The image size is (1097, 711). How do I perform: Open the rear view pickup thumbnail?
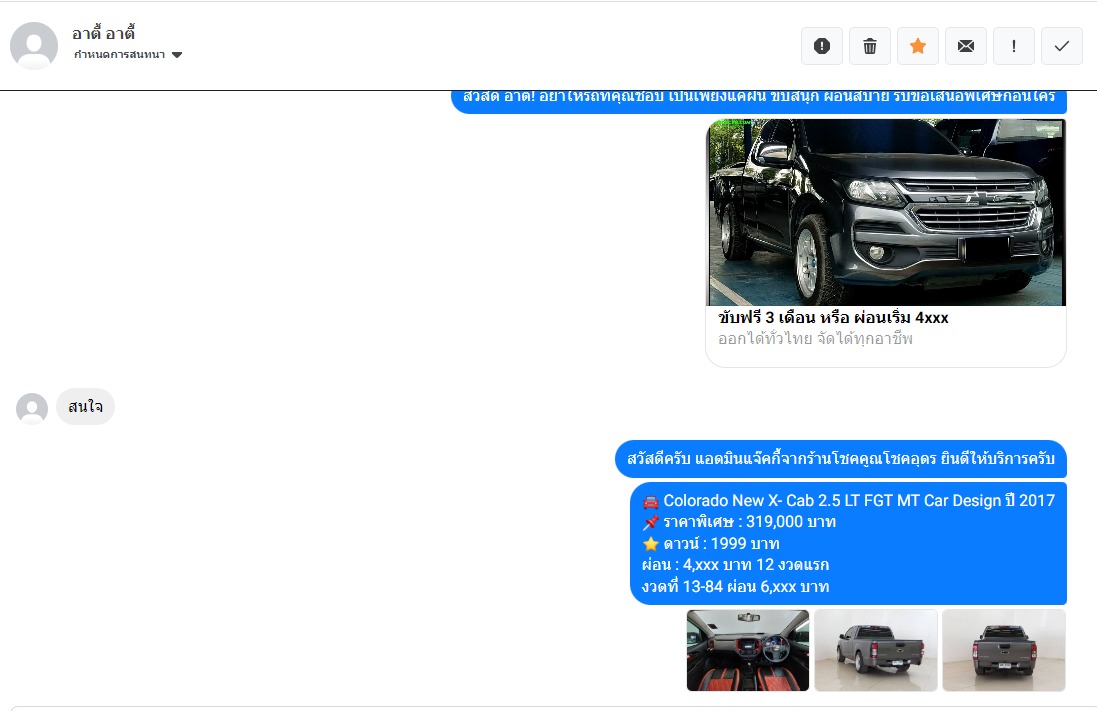coord(1004,650)
